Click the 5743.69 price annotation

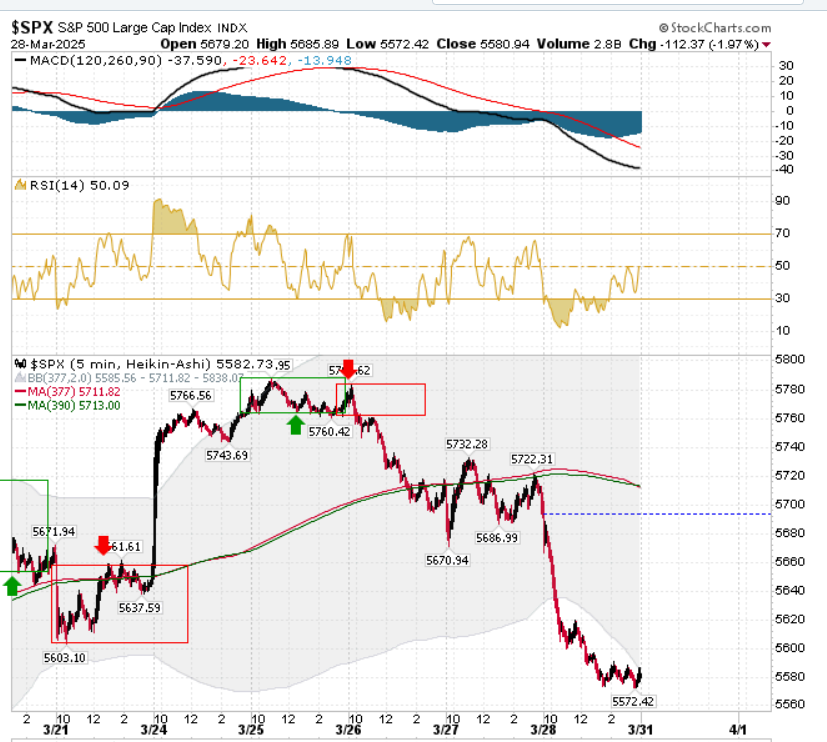click(x=227, y=455)
